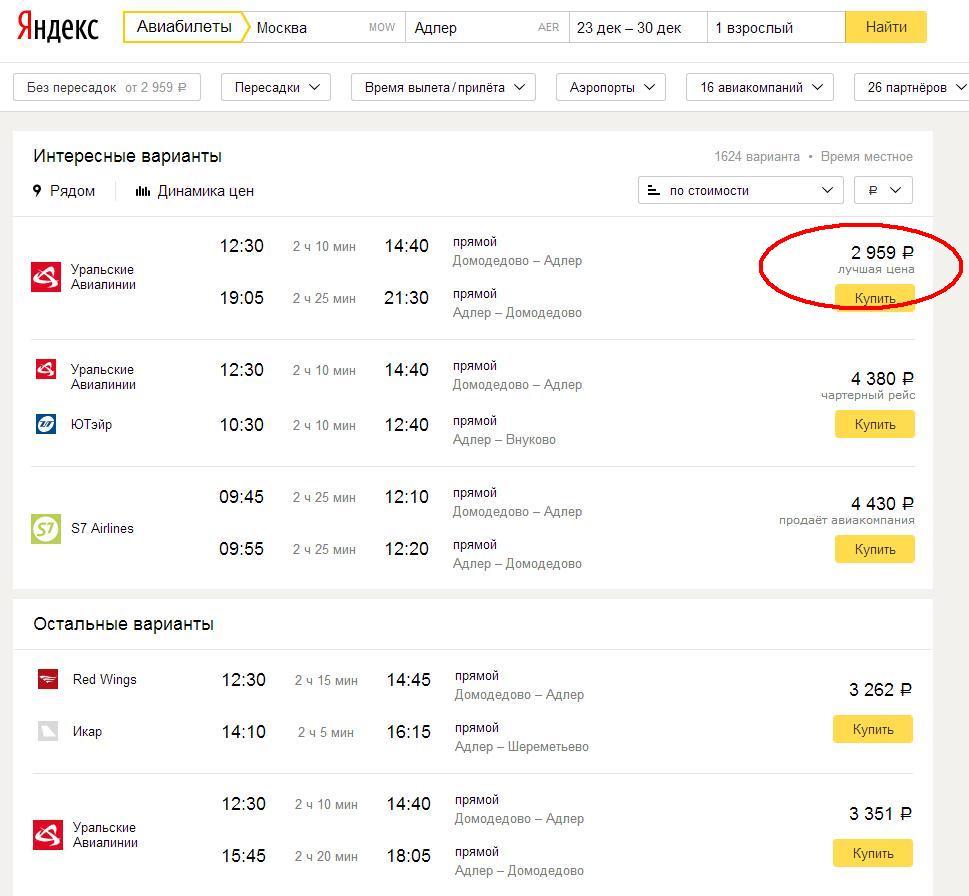This screenshot has height=896, width=969.
Task: Click the bar chart icon for Динамика цен
Action: pyautogui.click(x=143, y=191)
